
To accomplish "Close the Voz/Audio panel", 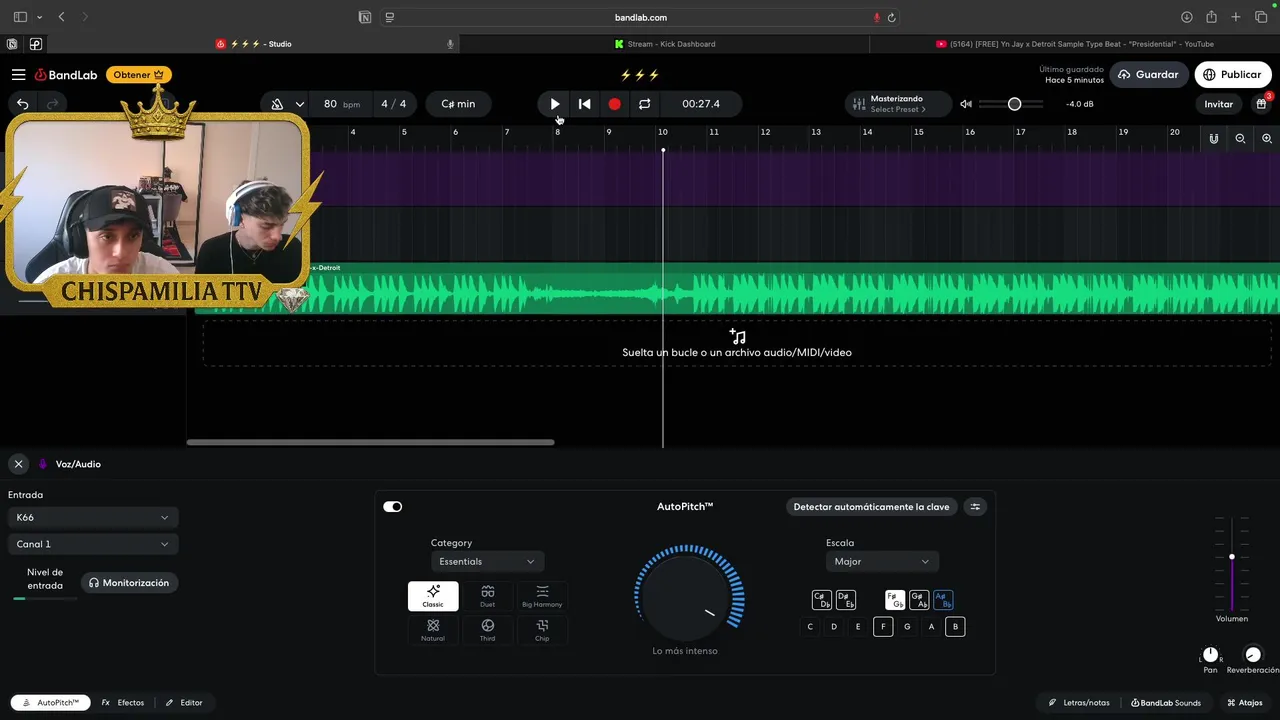I will (18, 464).
